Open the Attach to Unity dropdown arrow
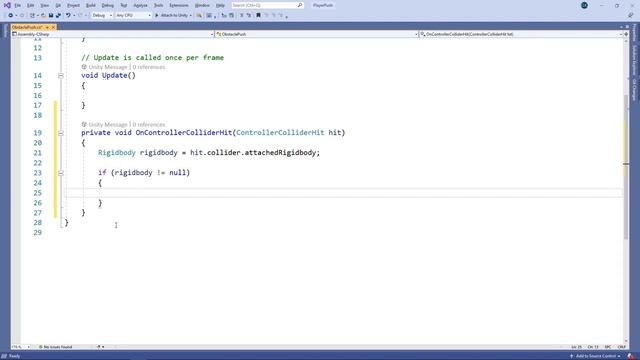Image resolution: width=640 pixels, height=360 pixels. pyautogui.click(x=191, y=16)
